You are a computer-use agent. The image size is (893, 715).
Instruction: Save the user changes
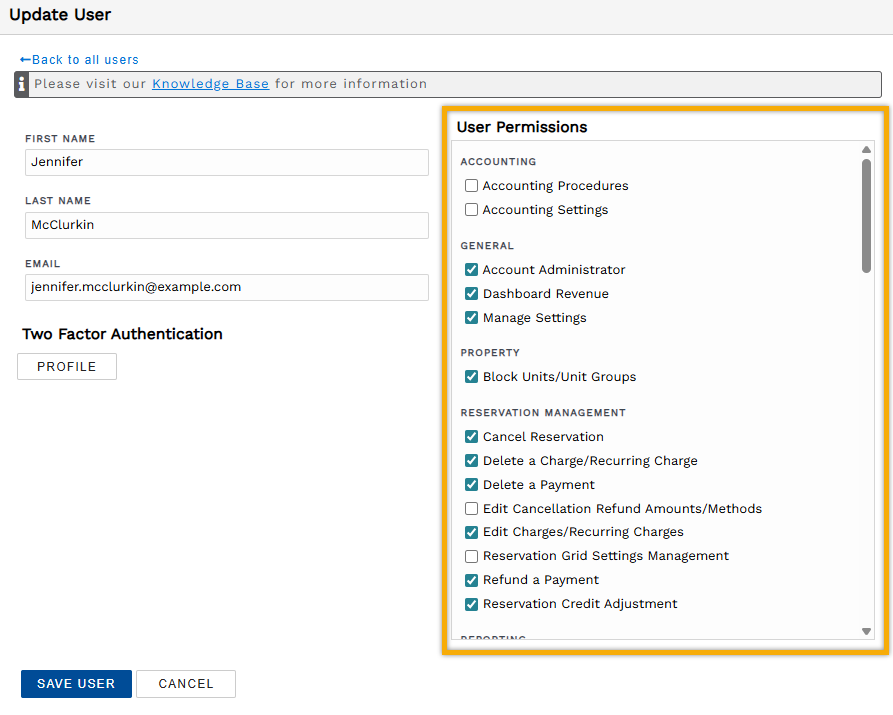coord(76,684)
